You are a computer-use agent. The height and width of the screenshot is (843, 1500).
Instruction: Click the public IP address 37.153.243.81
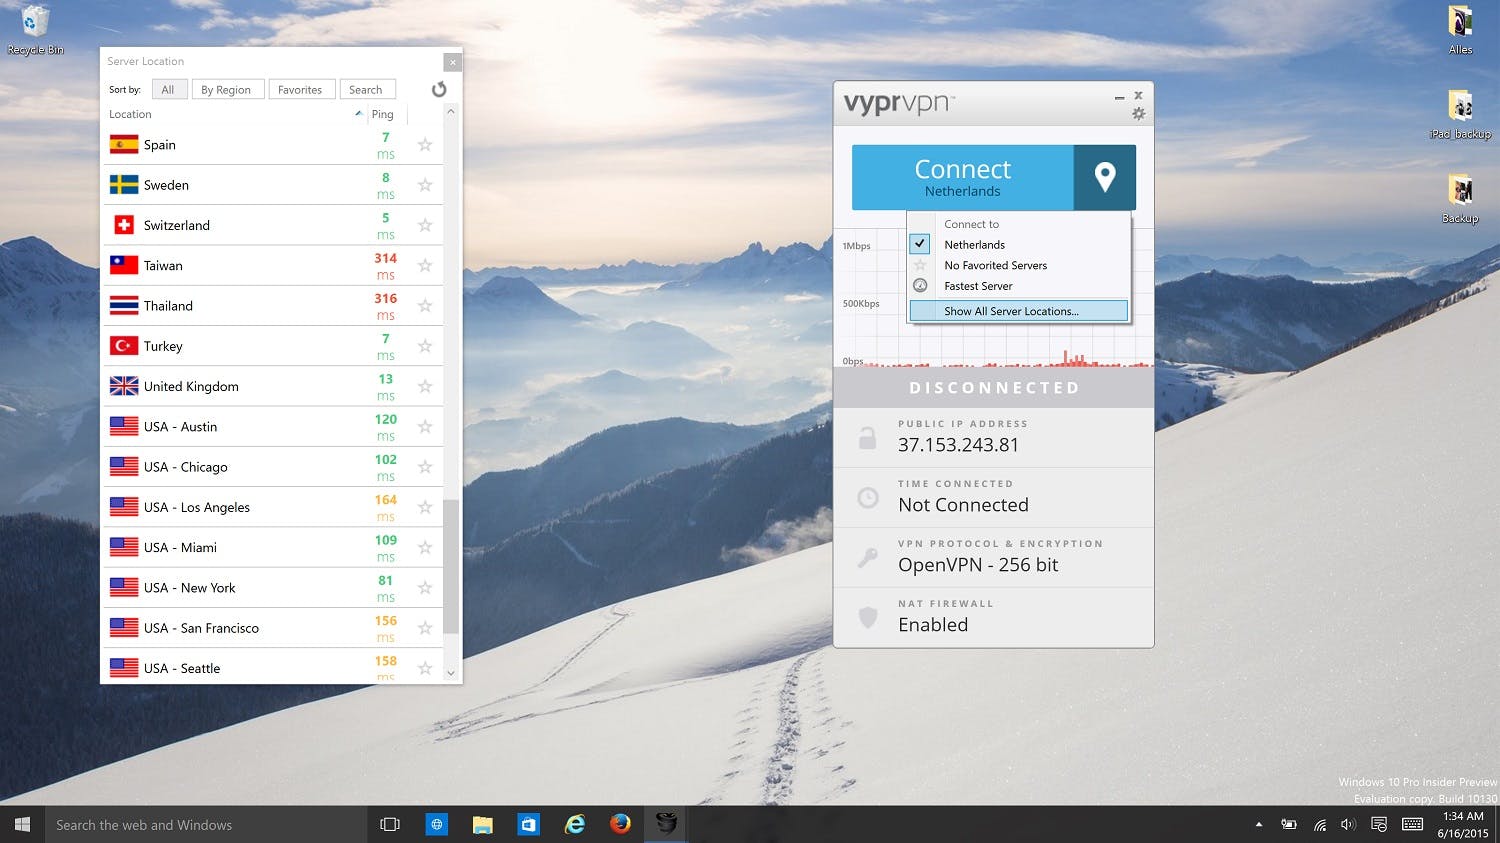958,445
